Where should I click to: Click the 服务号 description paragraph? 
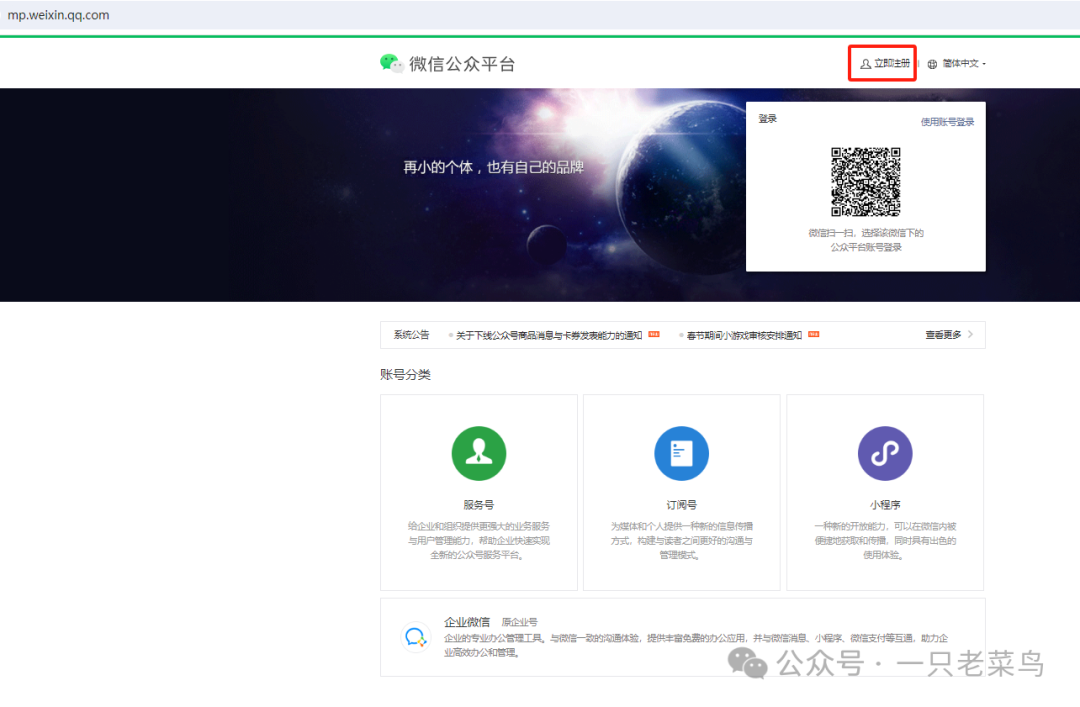coord(479,540)
